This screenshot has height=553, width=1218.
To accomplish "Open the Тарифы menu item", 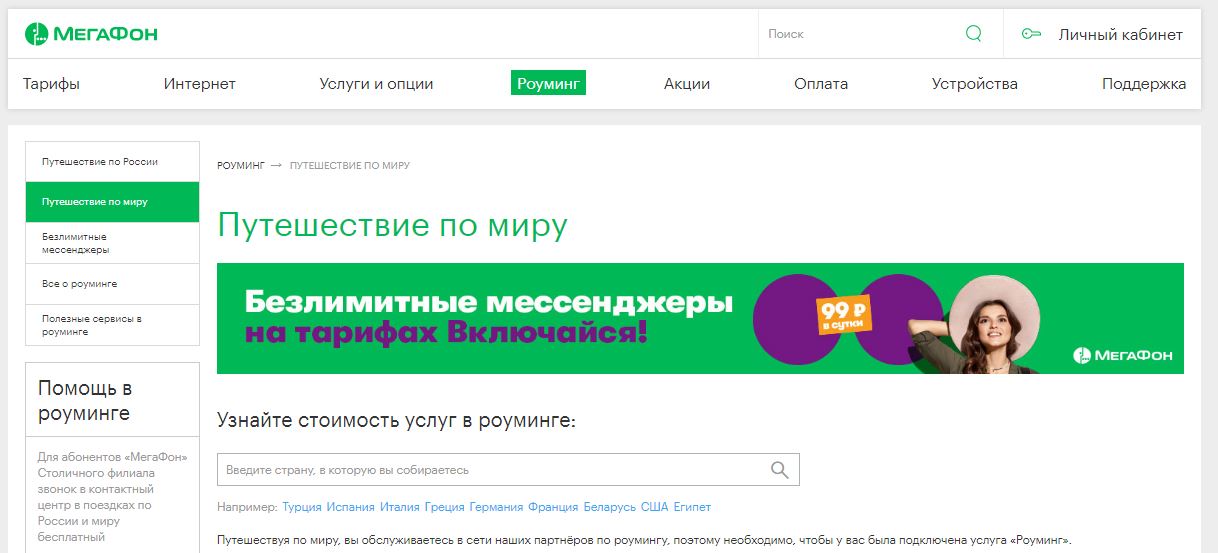I will tap(51, 84).
